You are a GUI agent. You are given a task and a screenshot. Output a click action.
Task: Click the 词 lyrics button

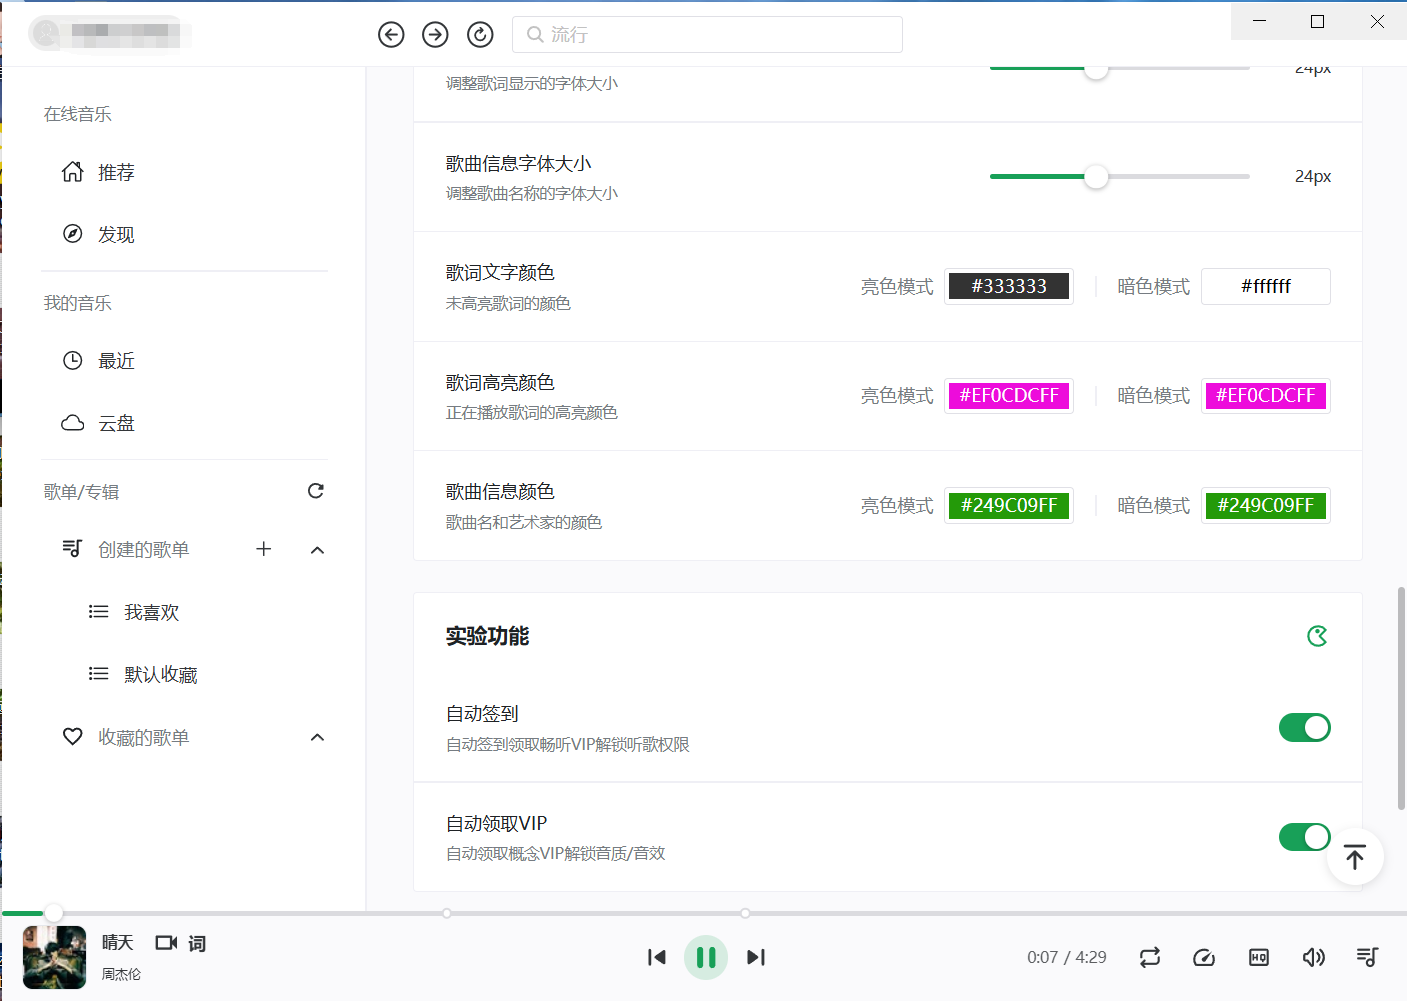pyautogui.click(x=197, y=943)
